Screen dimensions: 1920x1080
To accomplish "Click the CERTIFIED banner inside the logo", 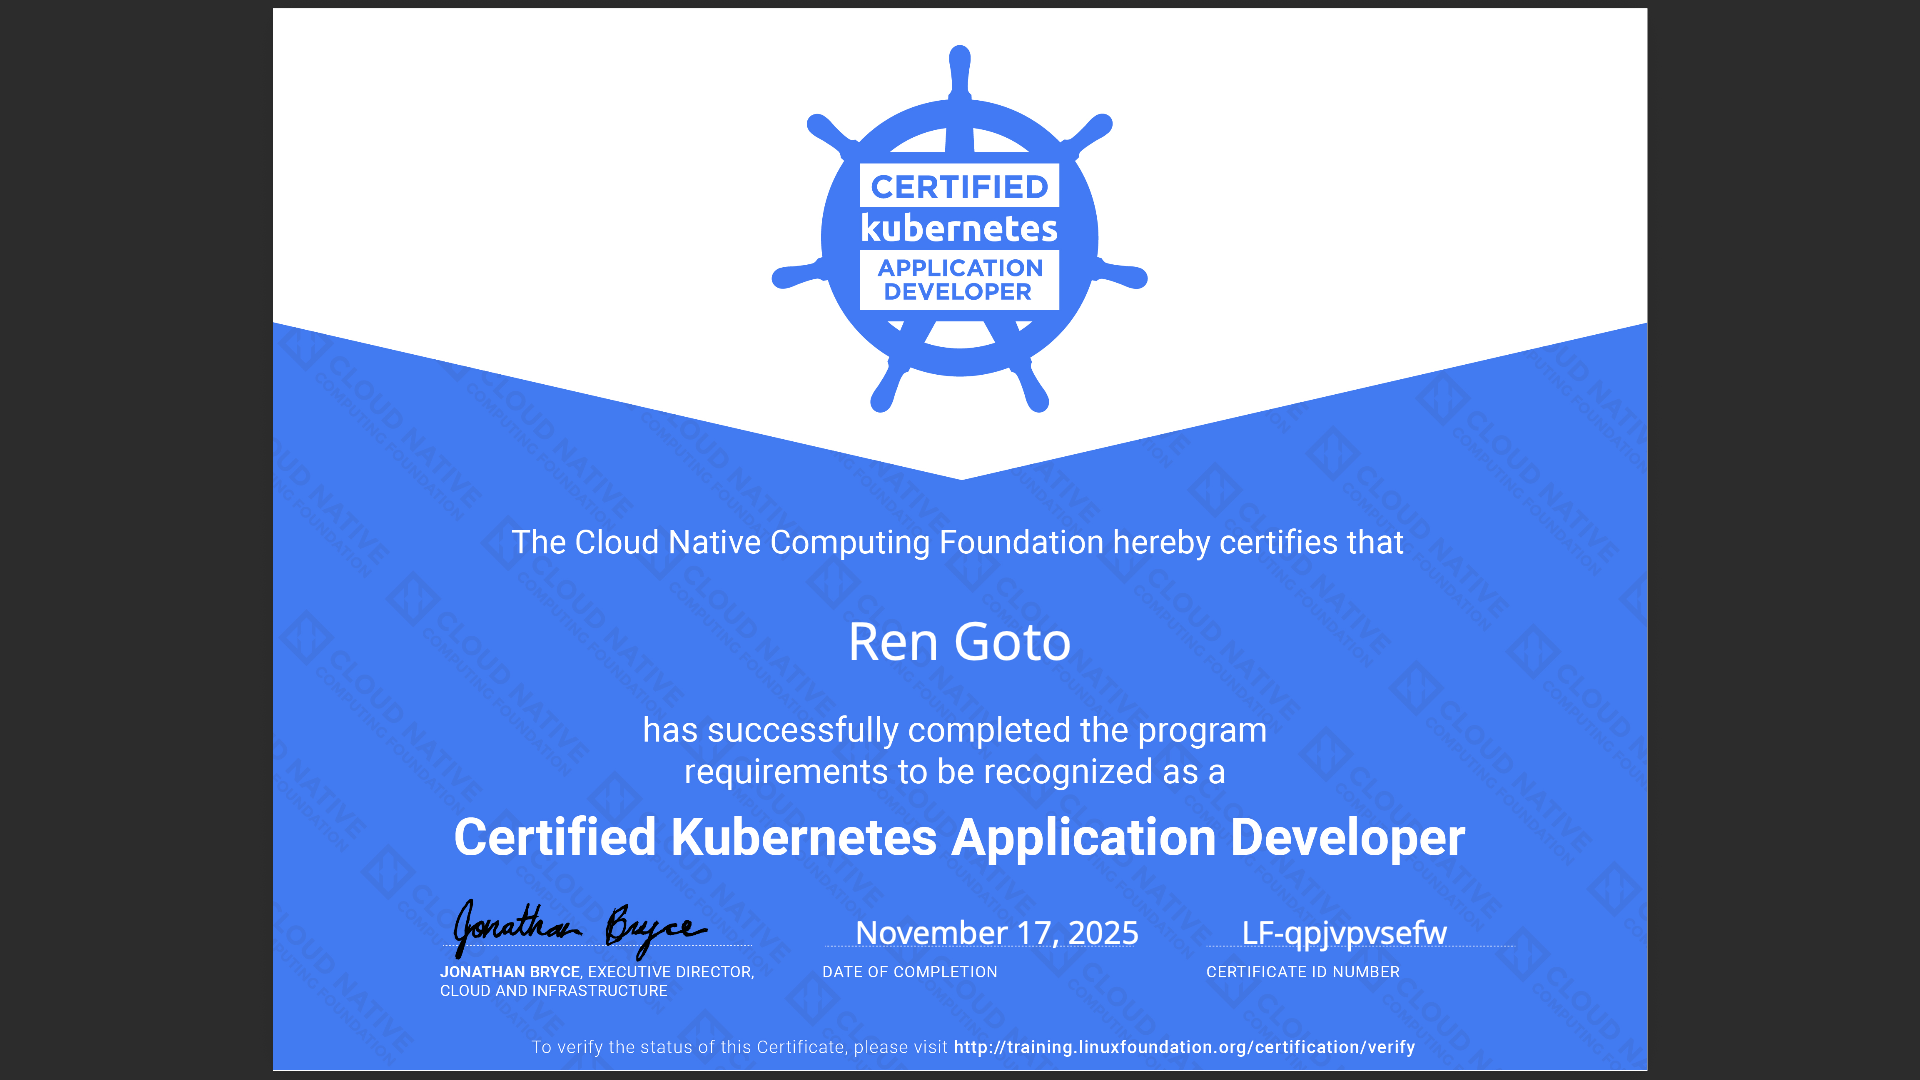I will point(959,186).
